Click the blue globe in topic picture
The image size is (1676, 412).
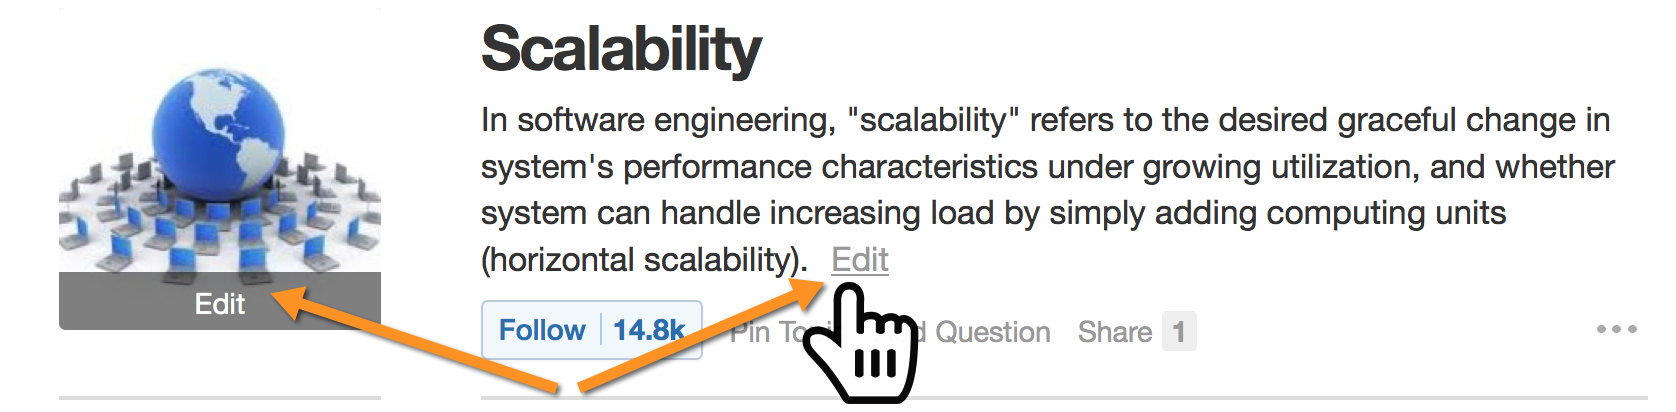[218, 131]
